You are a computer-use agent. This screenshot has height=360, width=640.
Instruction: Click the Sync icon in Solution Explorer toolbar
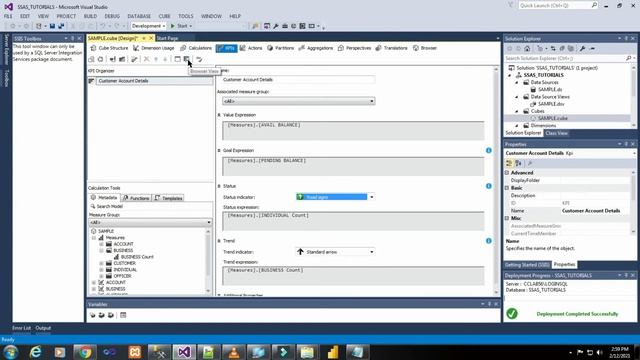coord(553,49)
